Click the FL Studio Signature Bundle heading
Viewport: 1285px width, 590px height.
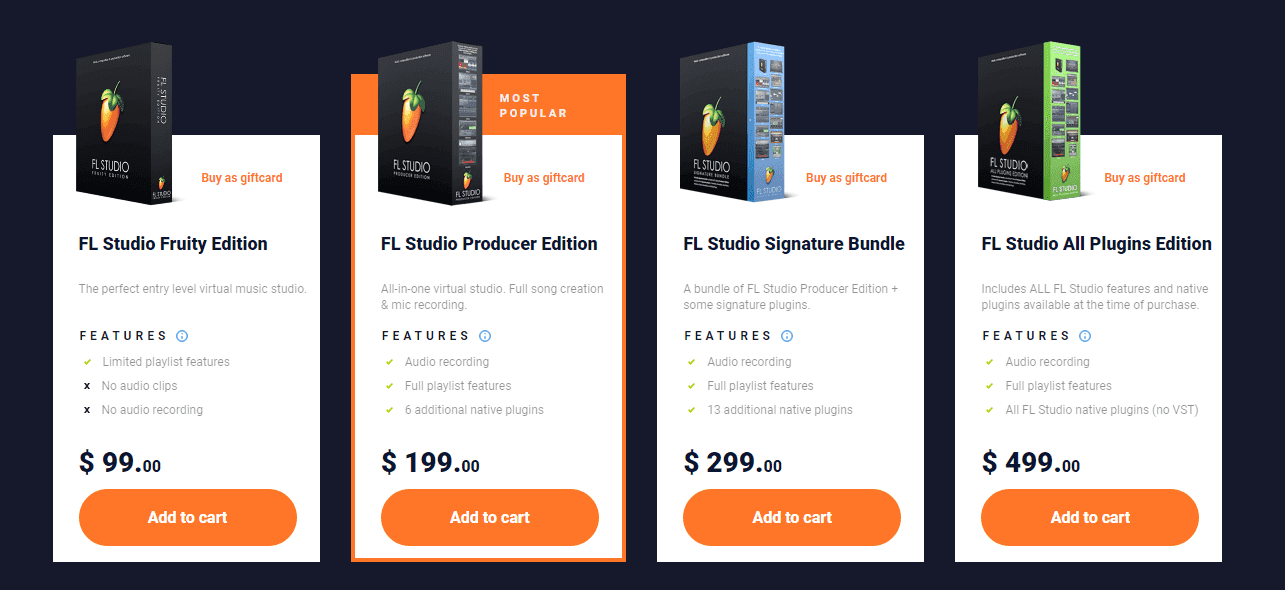[794, 244]
